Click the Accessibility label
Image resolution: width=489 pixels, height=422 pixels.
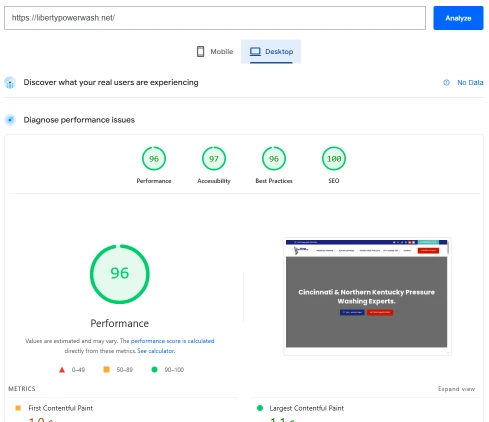[214, 181]
